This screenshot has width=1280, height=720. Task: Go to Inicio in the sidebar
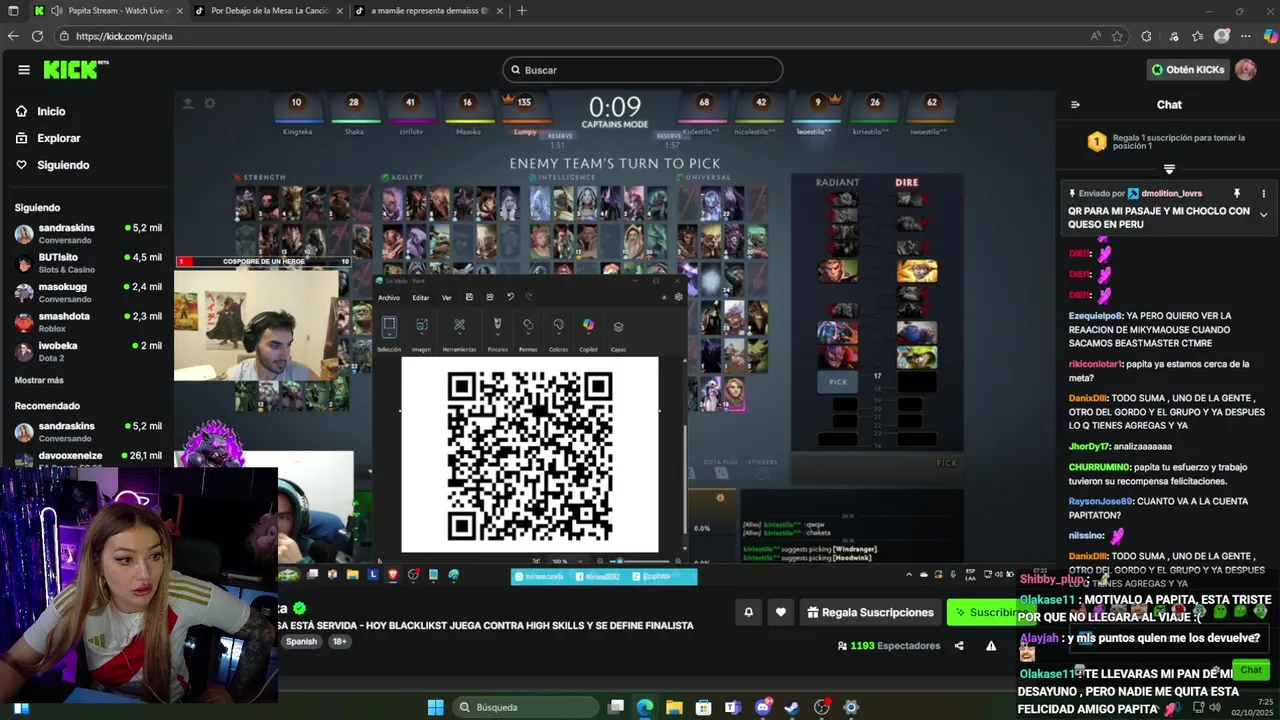[51, 111]
